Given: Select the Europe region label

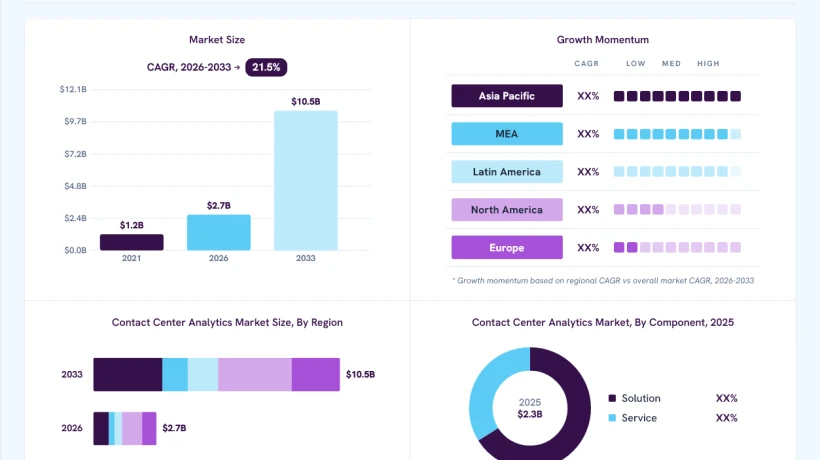Looking at the screenshot, I should tap(507, 247).
